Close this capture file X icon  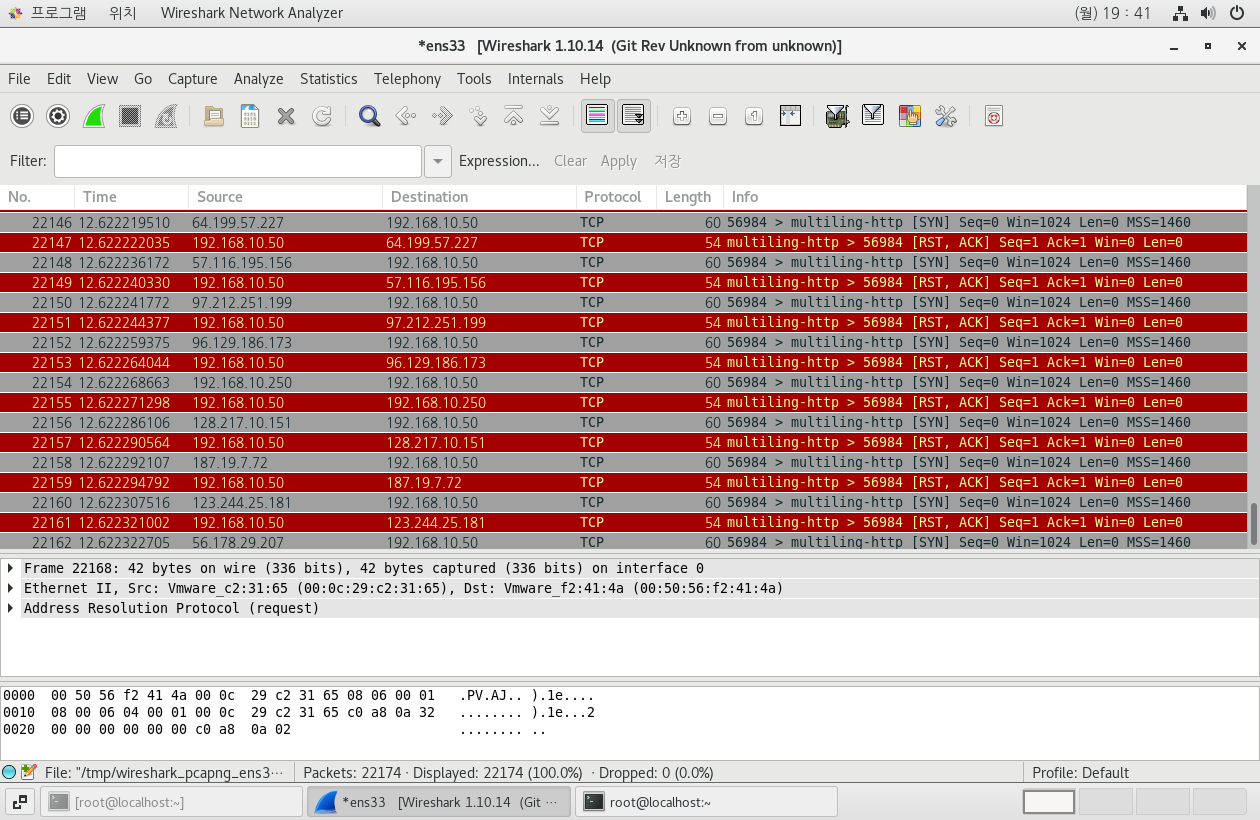click(x=286, y=116)
